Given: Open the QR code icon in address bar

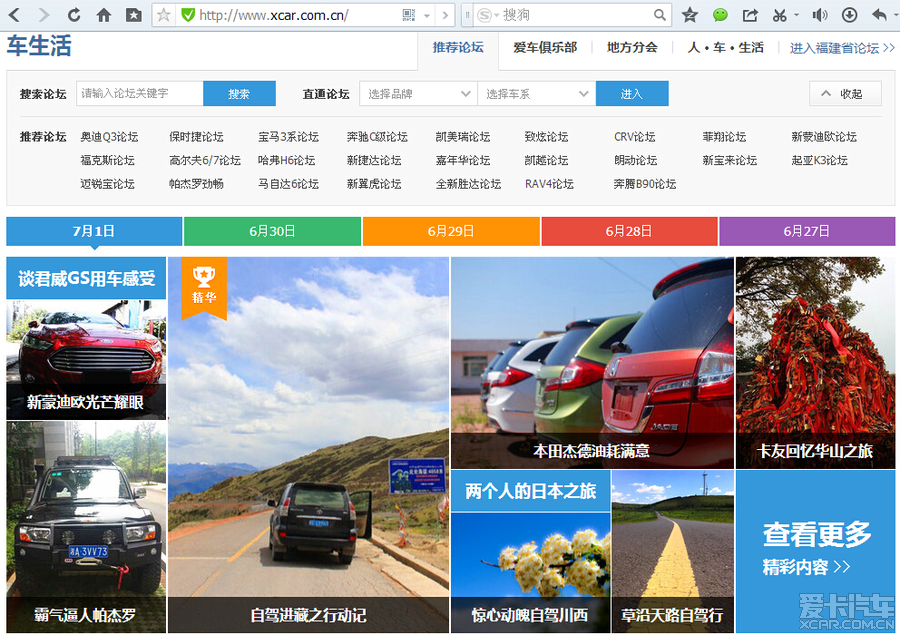Looking at the screenshot, I should [x=409, y=15].
